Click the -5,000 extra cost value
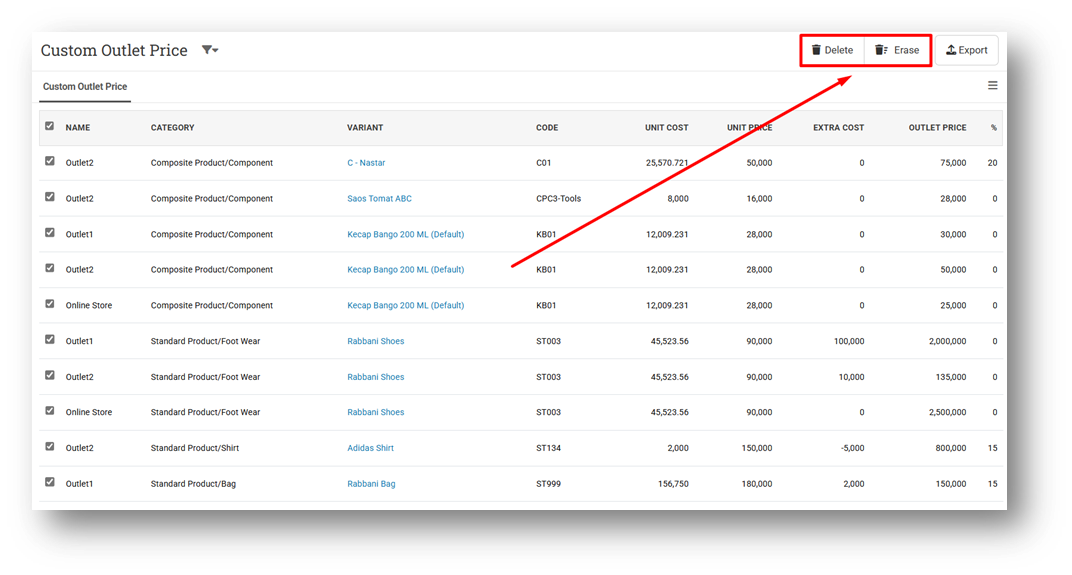This screenshot has width=1072, height=575. tap(852, 448)
